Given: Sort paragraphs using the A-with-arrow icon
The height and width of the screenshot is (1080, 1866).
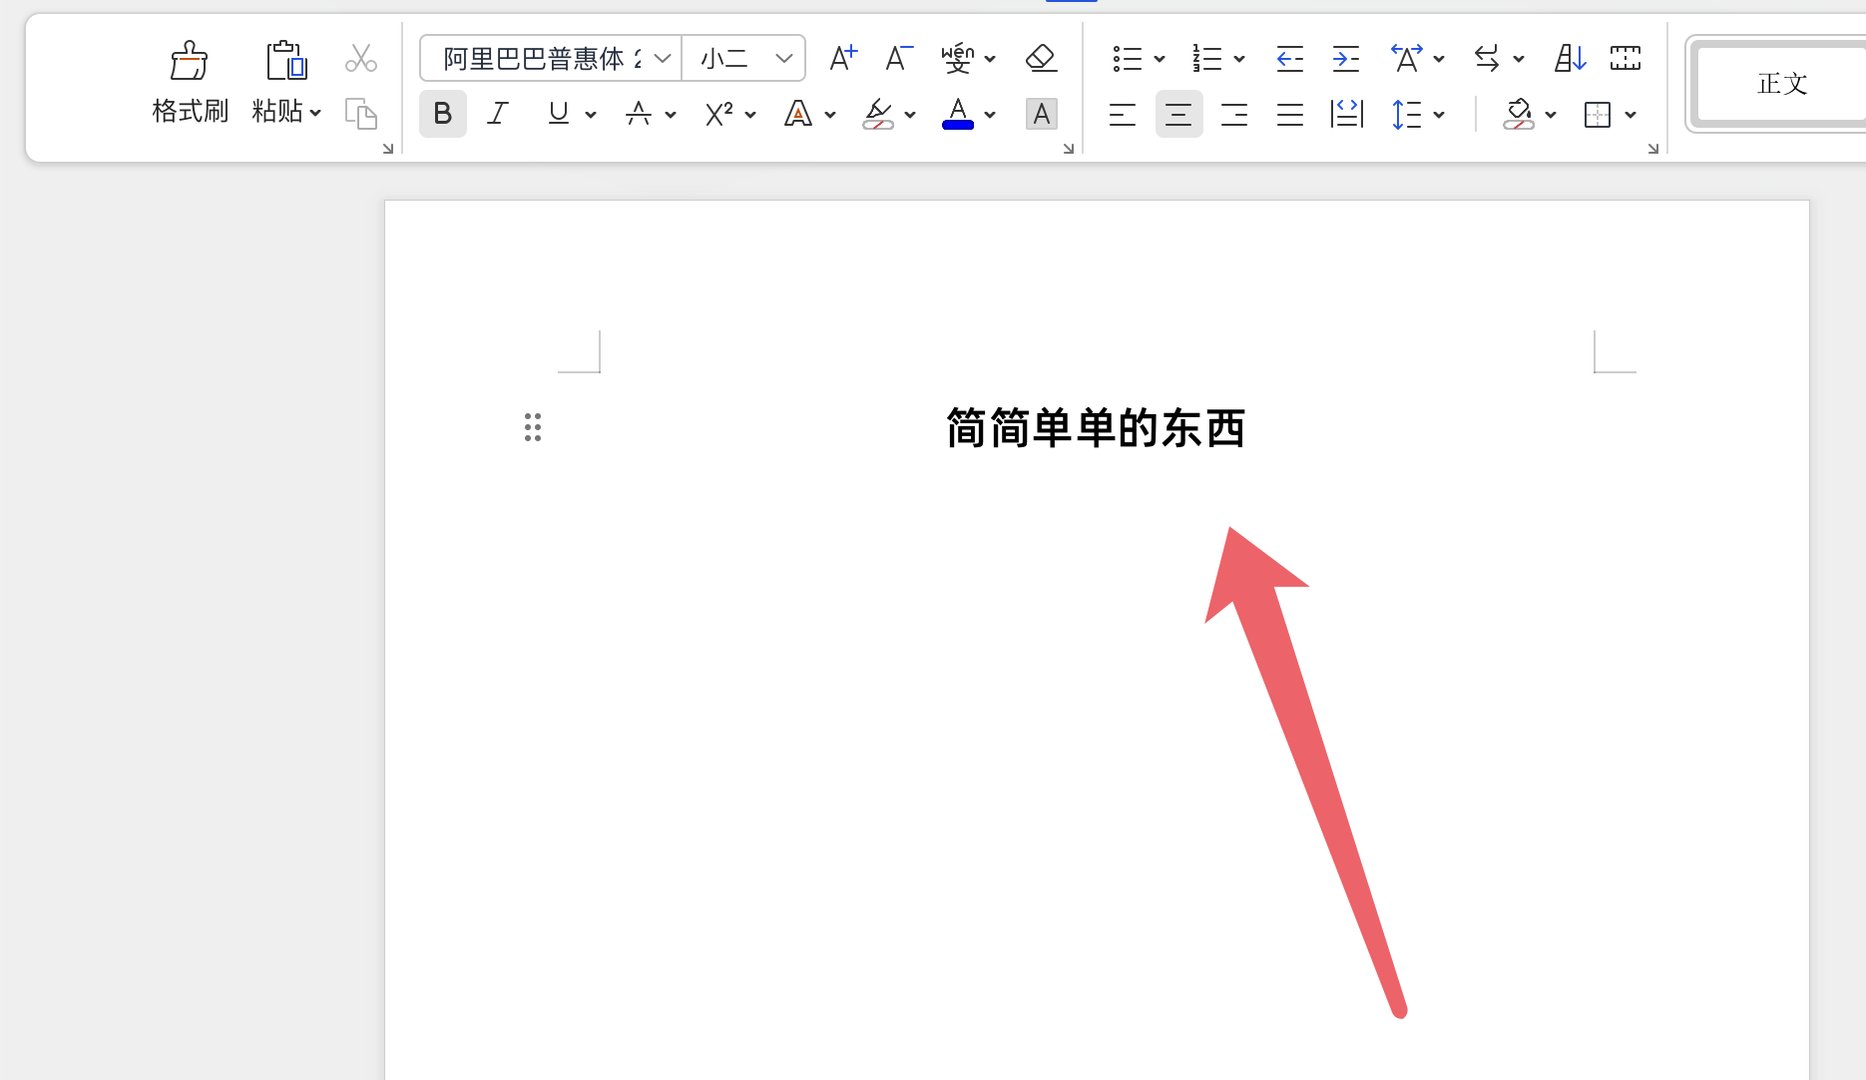Looking at the screenshot, I should point(1568,57).
